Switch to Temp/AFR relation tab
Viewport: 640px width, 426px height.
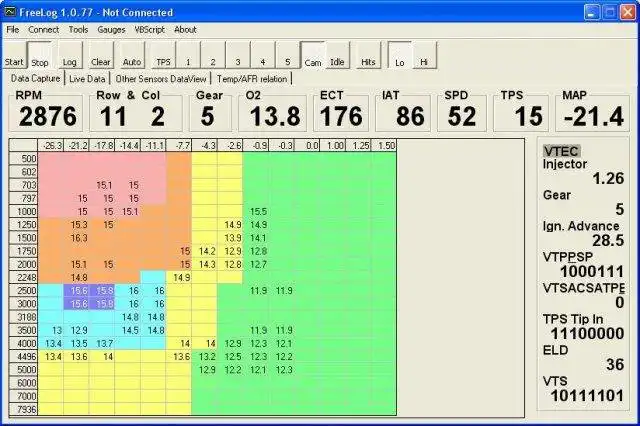point(252,79)
